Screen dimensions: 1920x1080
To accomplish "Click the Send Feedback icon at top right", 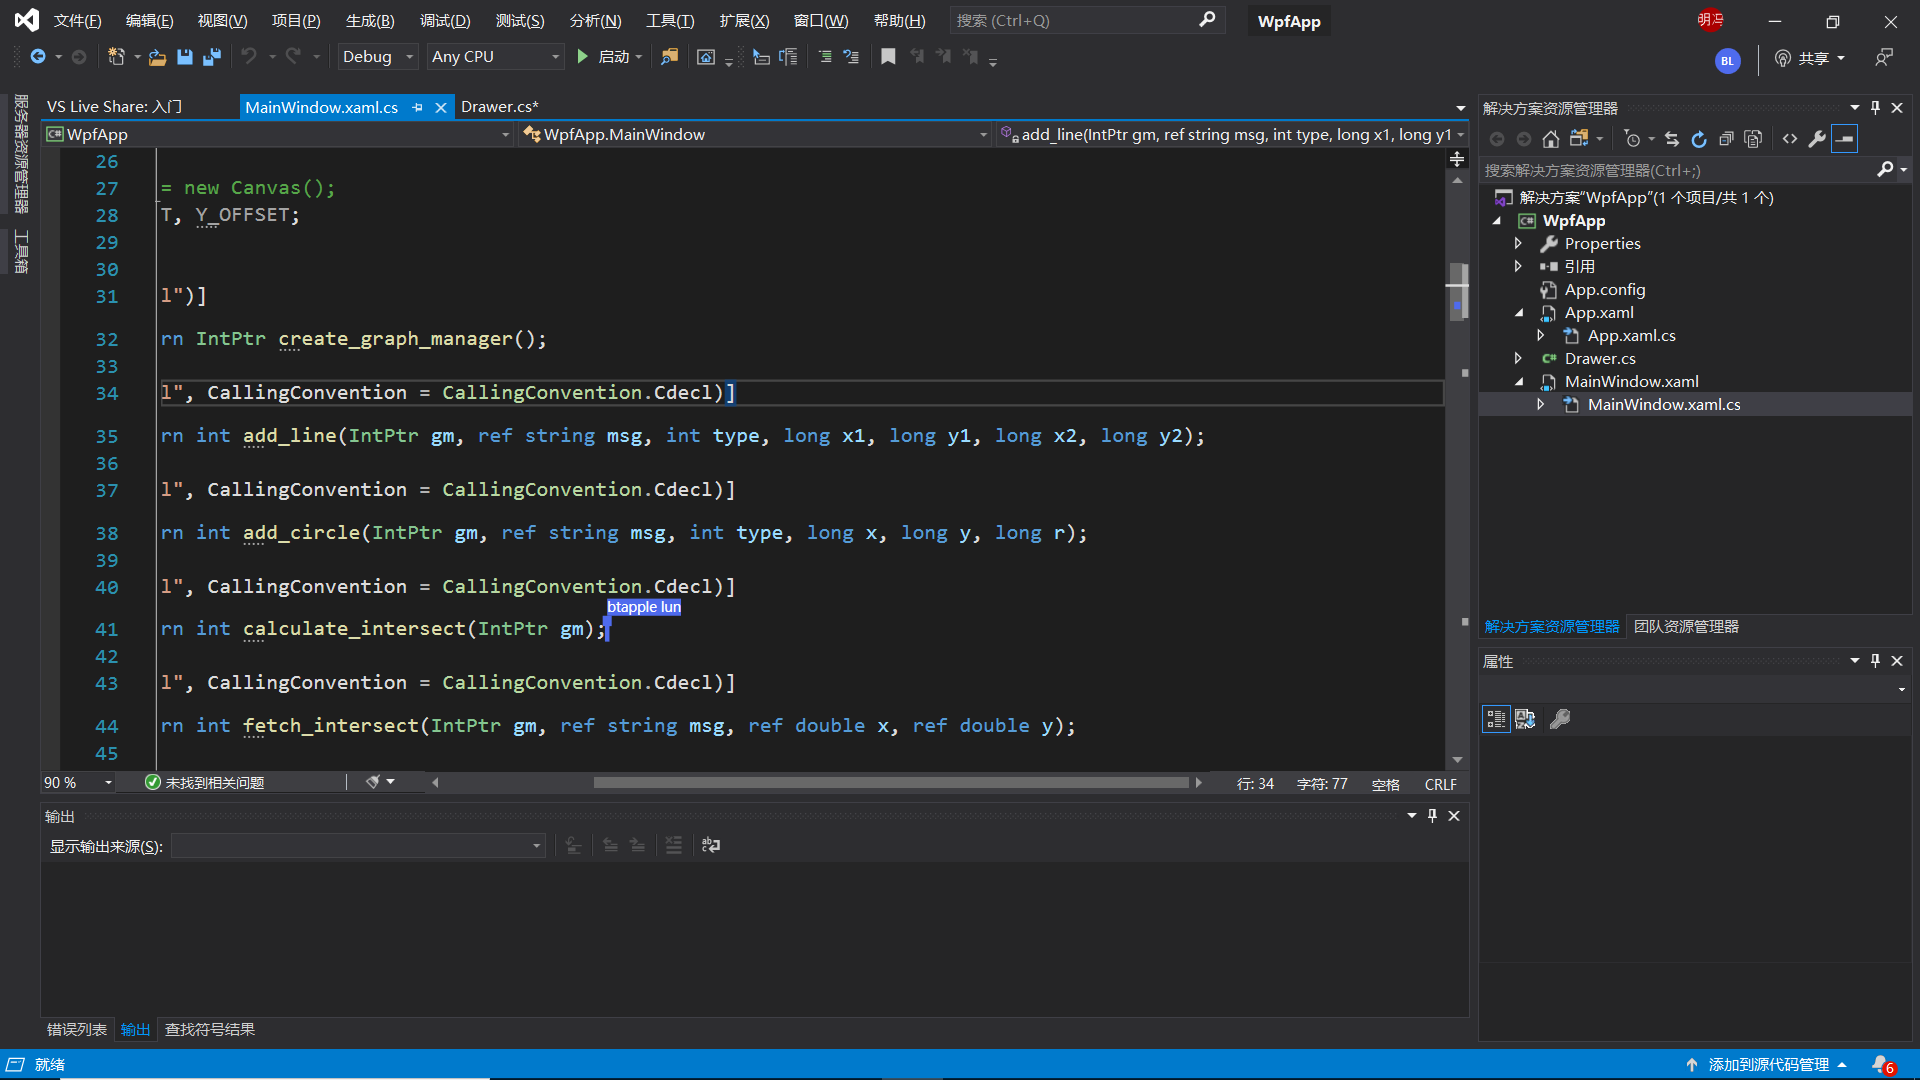I will point(1884,58).
